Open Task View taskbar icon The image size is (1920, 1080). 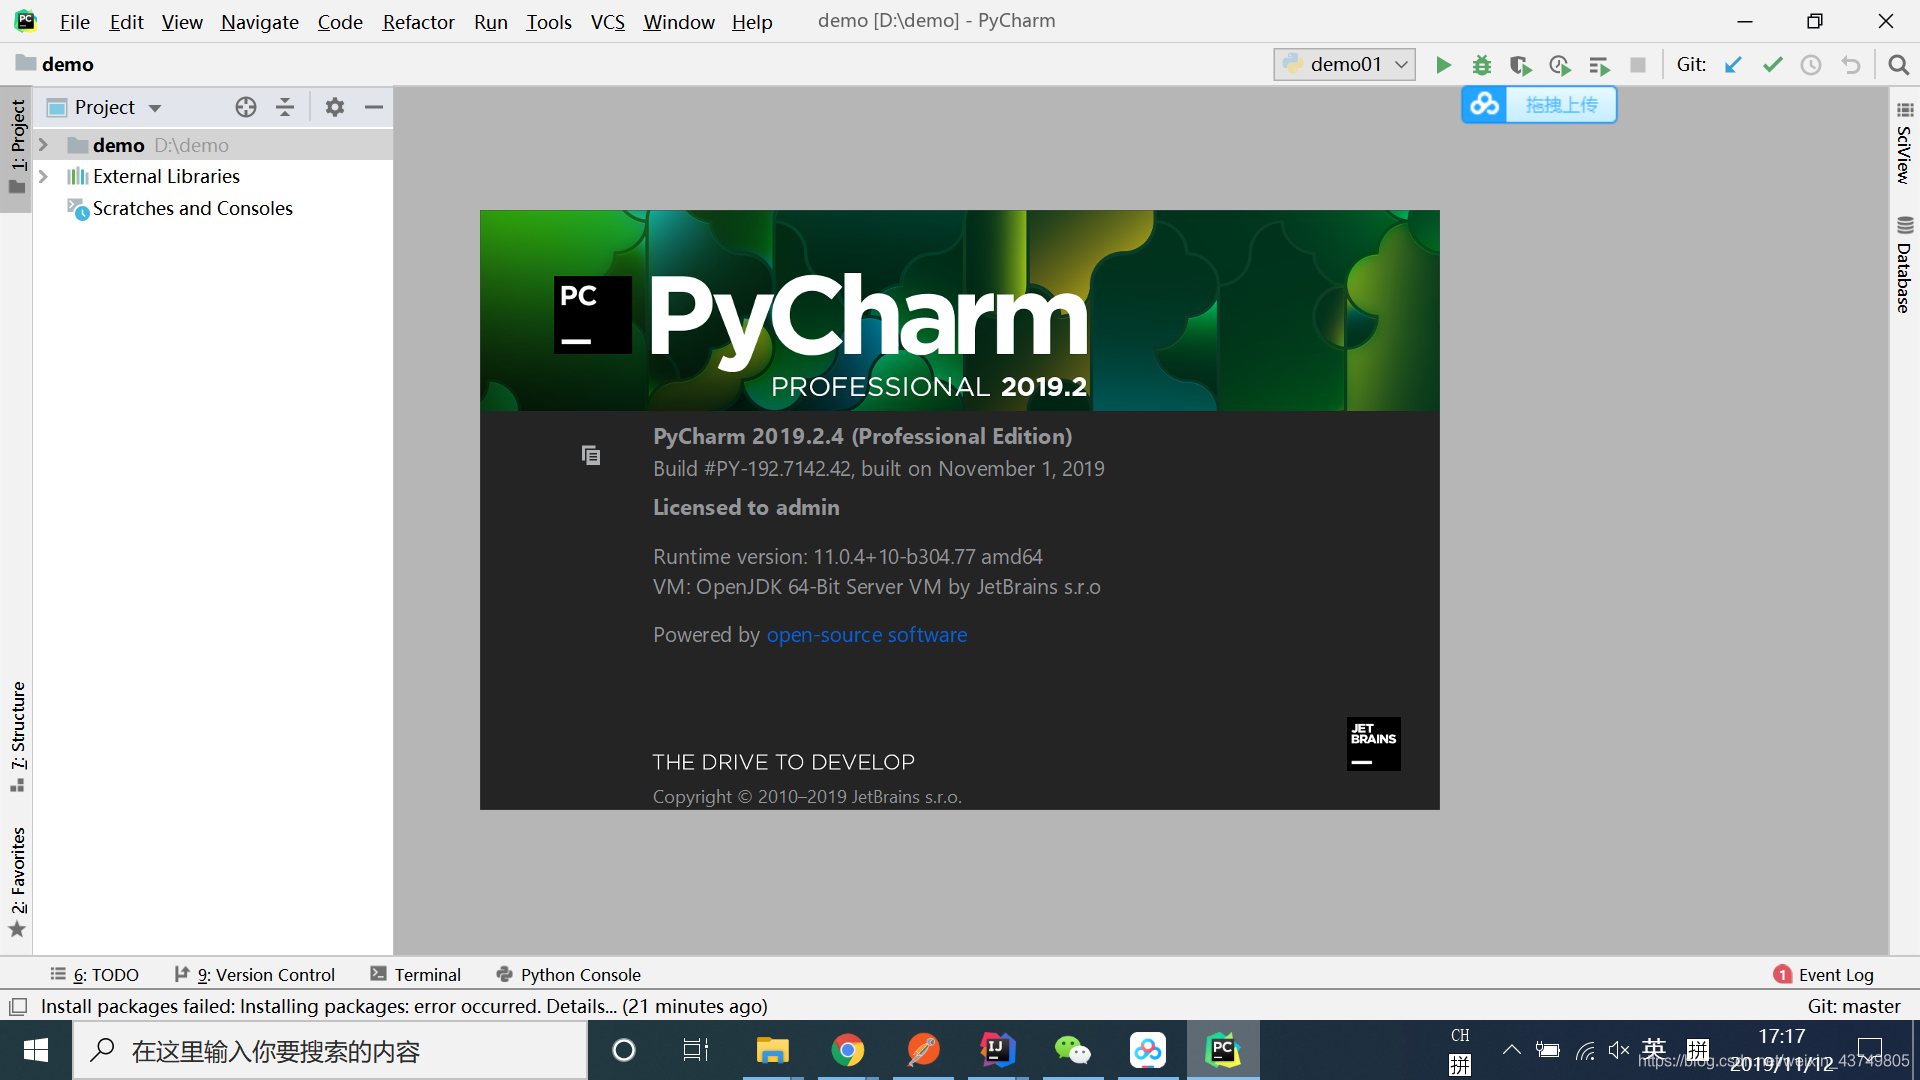[696, 1050]
